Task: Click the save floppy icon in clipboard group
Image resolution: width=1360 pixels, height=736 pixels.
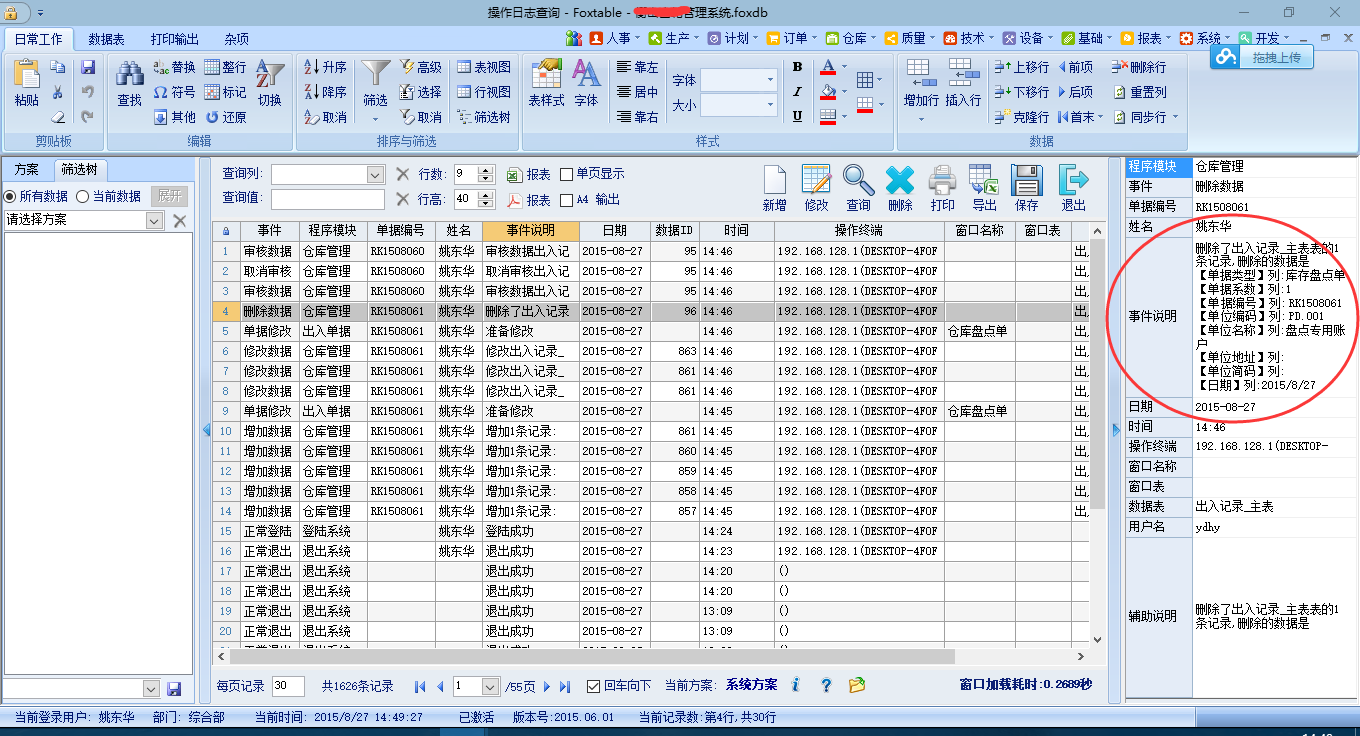Action: (x=87, y=67)
